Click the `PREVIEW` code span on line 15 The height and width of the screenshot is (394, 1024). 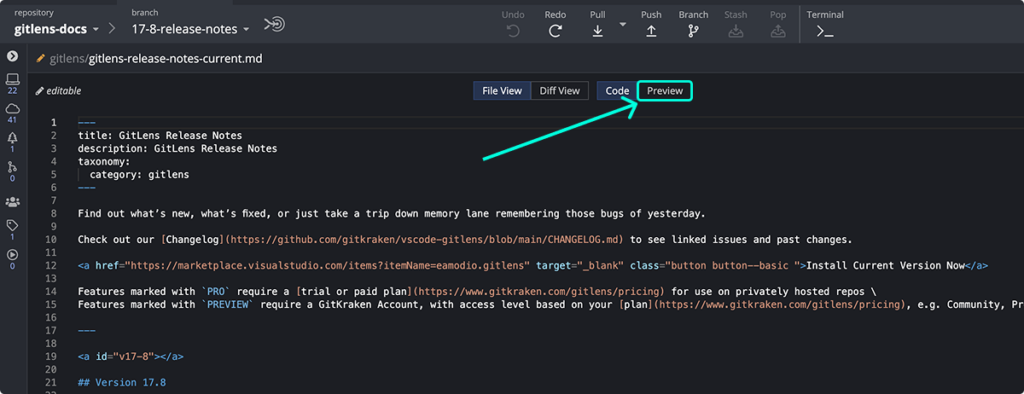click(x=228, y=304)
